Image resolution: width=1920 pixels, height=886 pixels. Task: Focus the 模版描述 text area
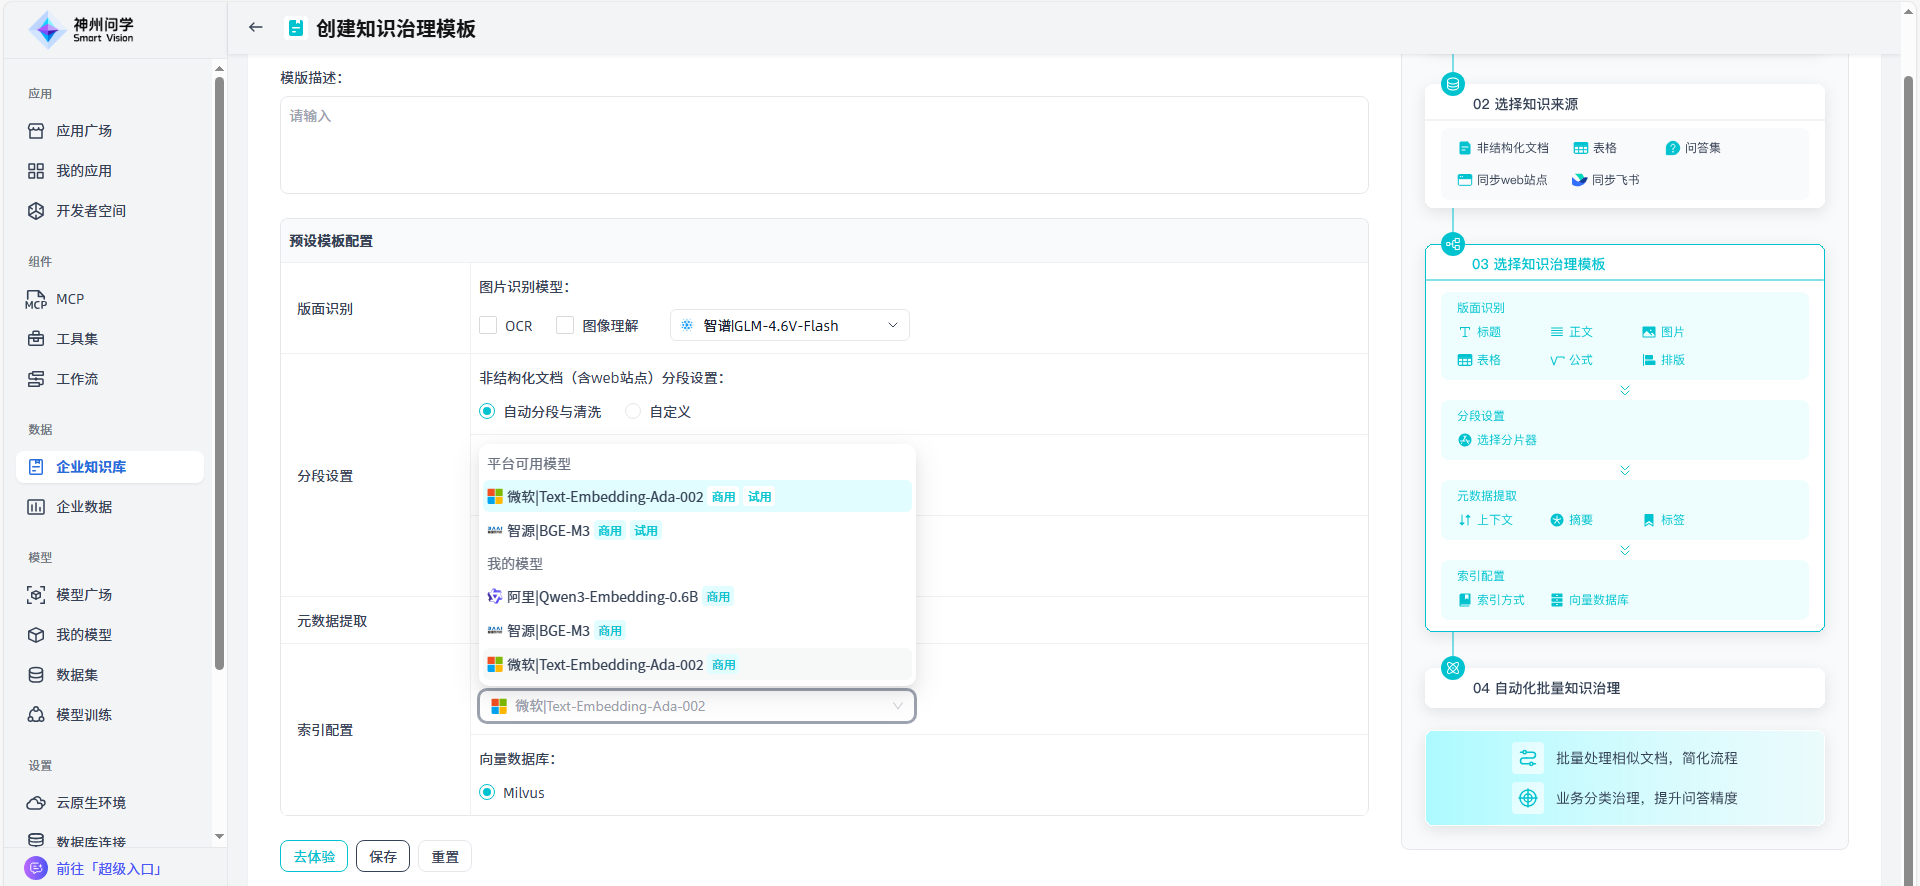tap(824, 145)
